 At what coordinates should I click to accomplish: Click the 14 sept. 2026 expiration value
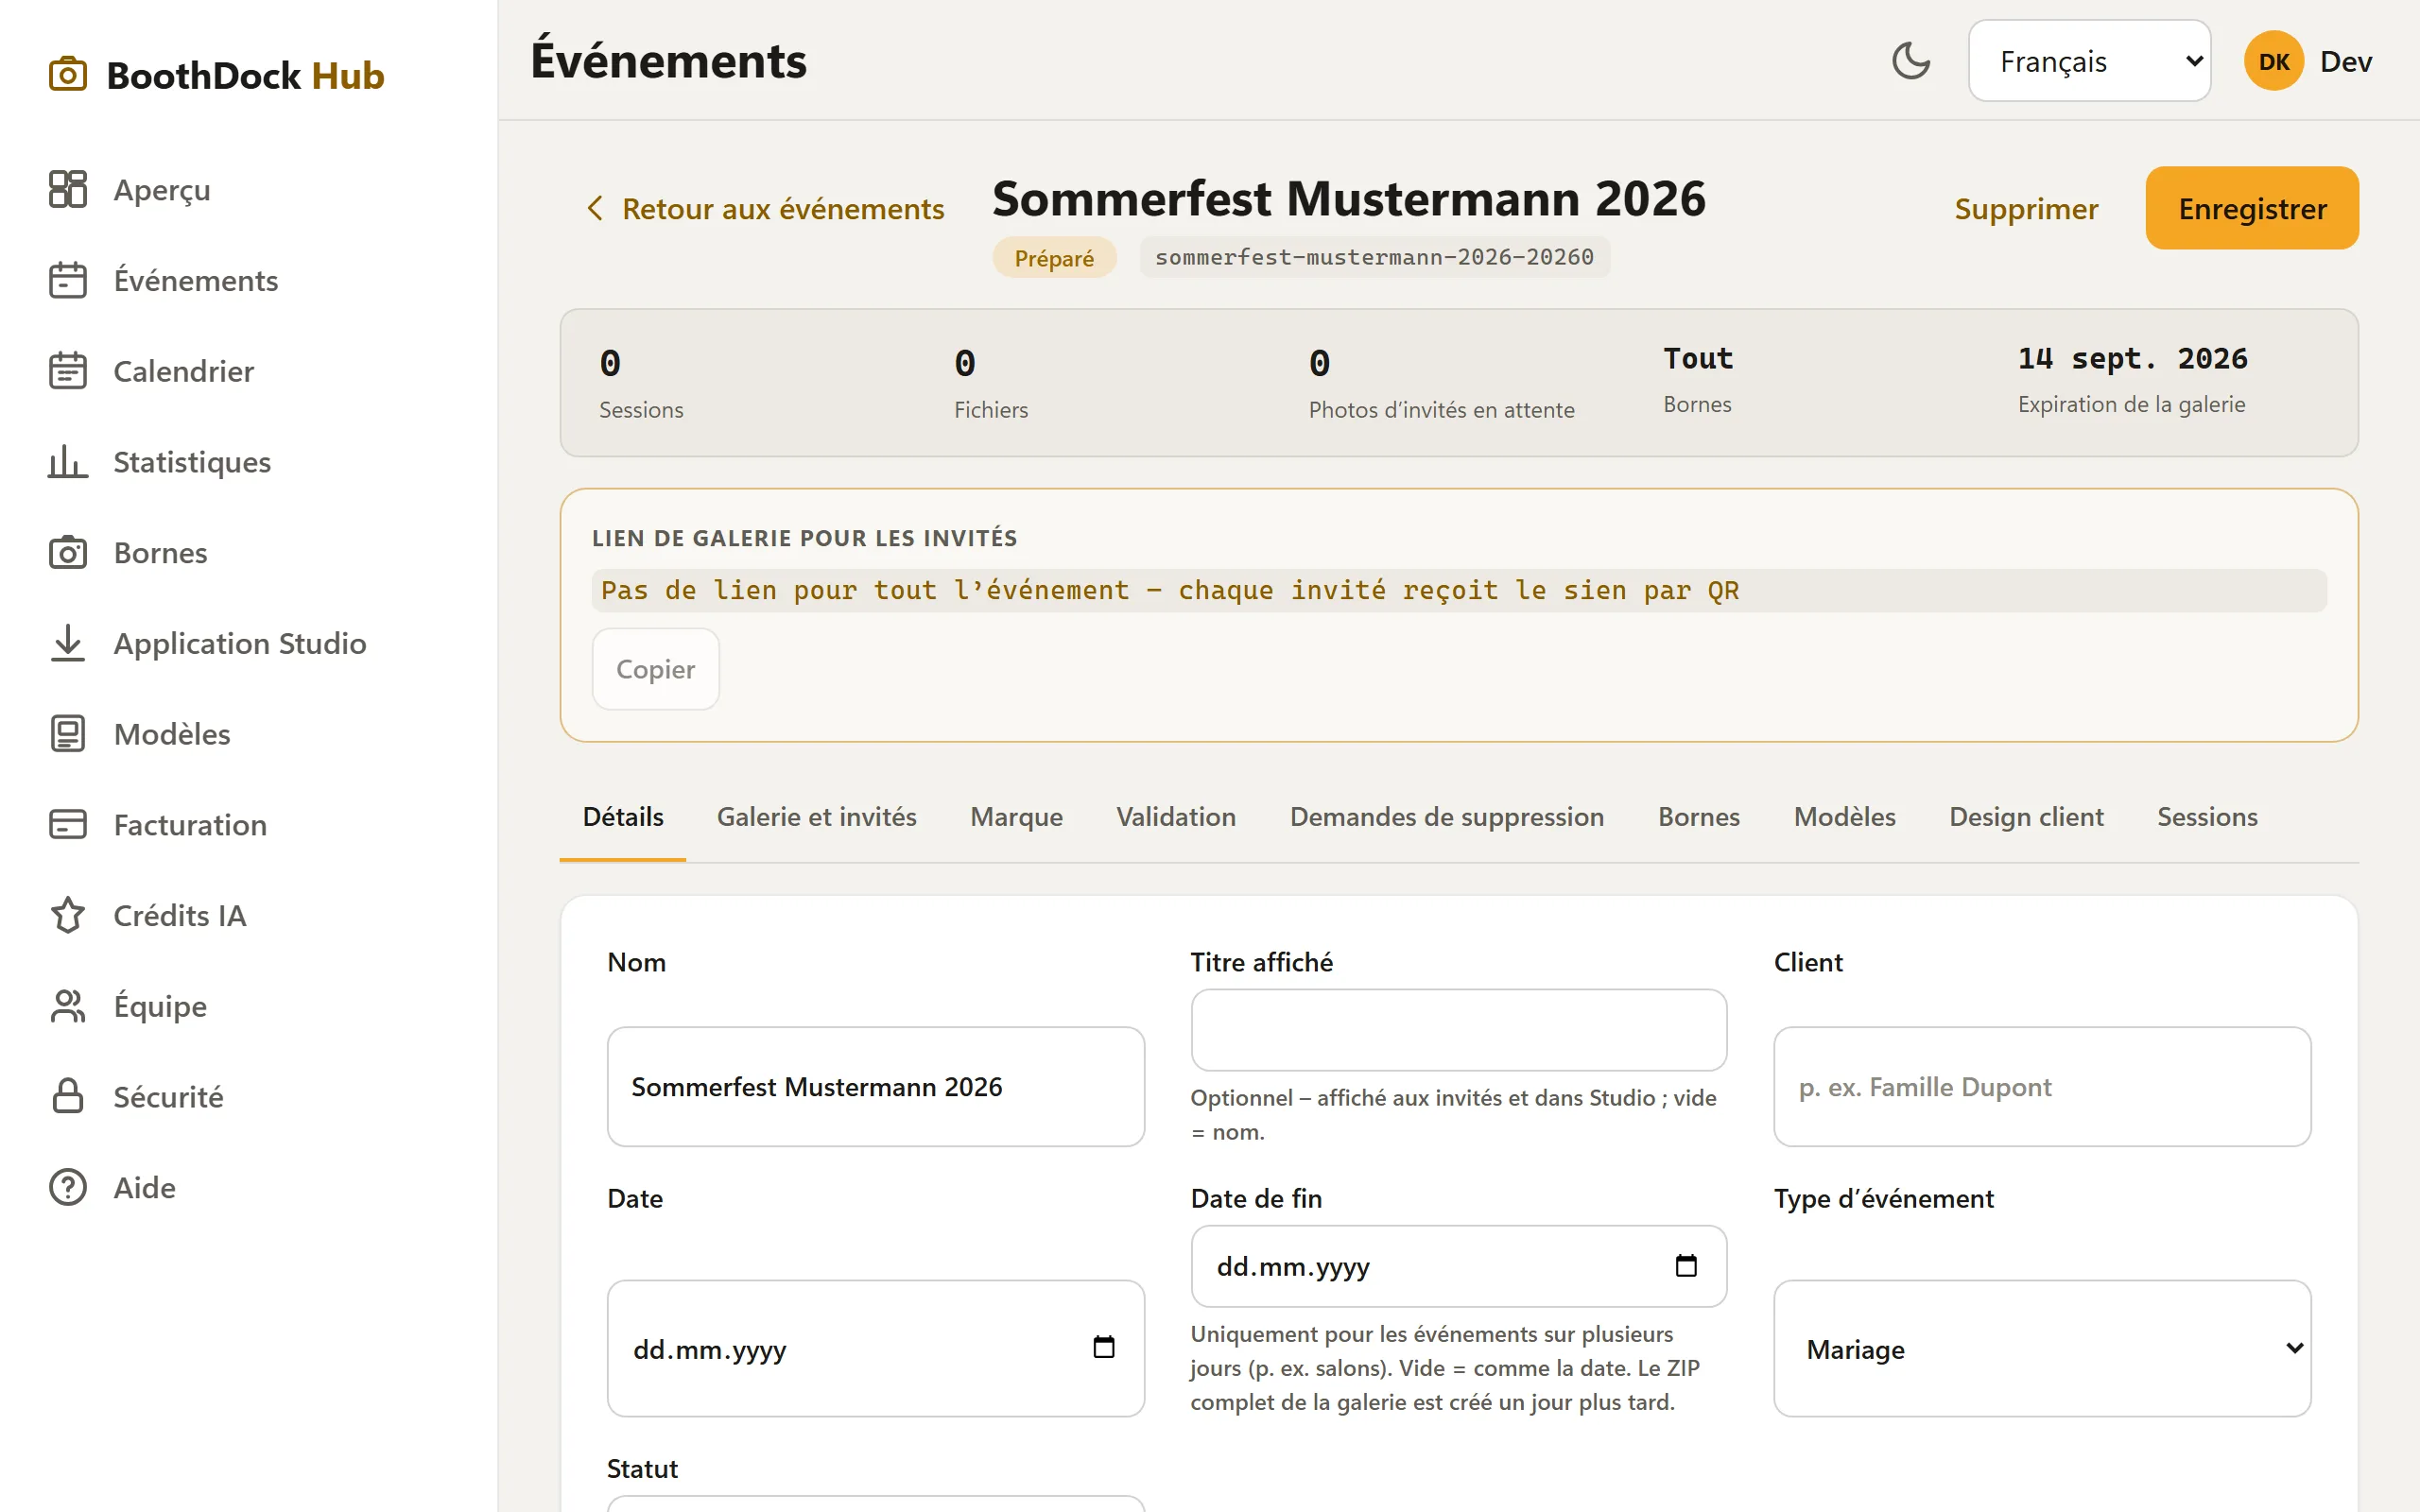[x=2132, y=358]
